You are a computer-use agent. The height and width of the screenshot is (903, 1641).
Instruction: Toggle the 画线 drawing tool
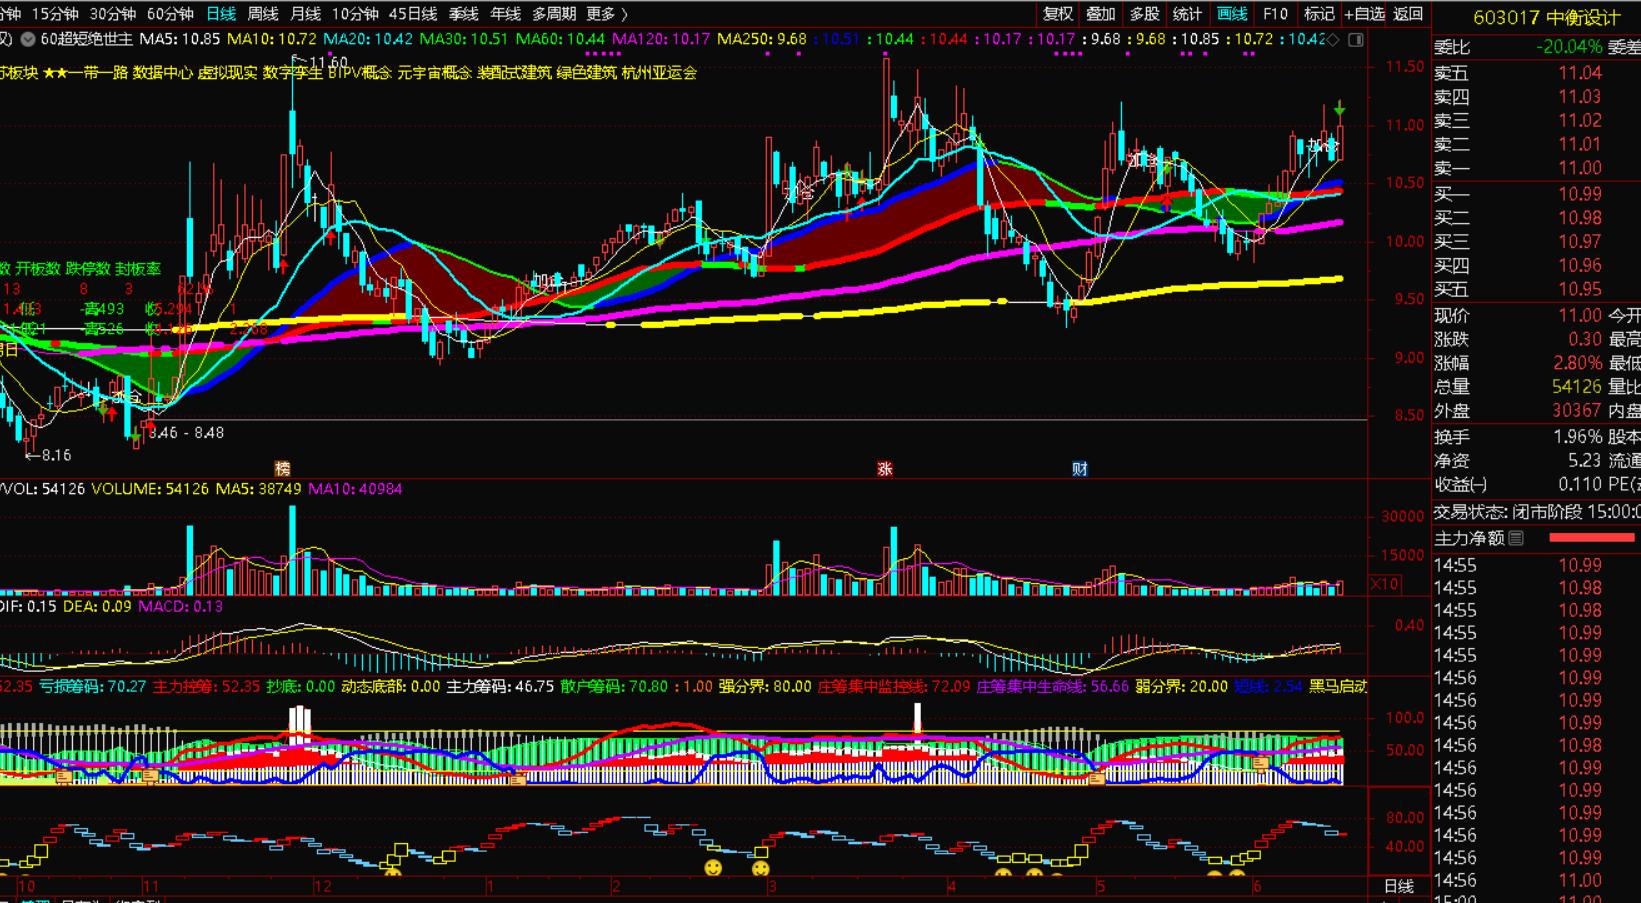click(1231, 14)
